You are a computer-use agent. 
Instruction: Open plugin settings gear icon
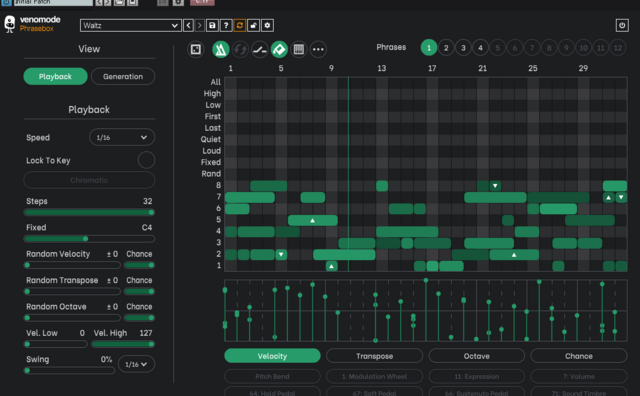pyautogui.click(x=267, y=25)
